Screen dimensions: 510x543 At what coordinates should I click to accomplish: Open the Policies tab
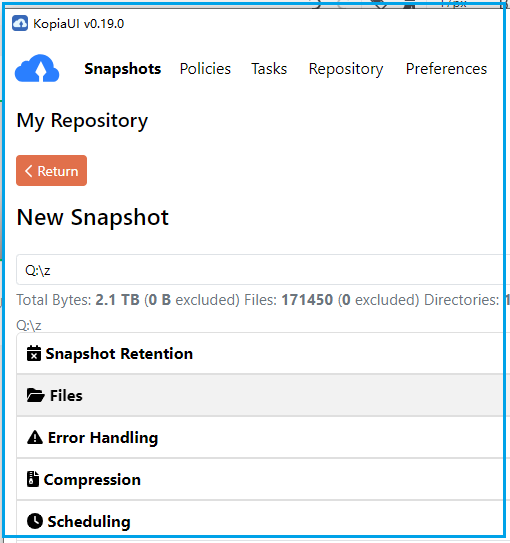[205, 69]
